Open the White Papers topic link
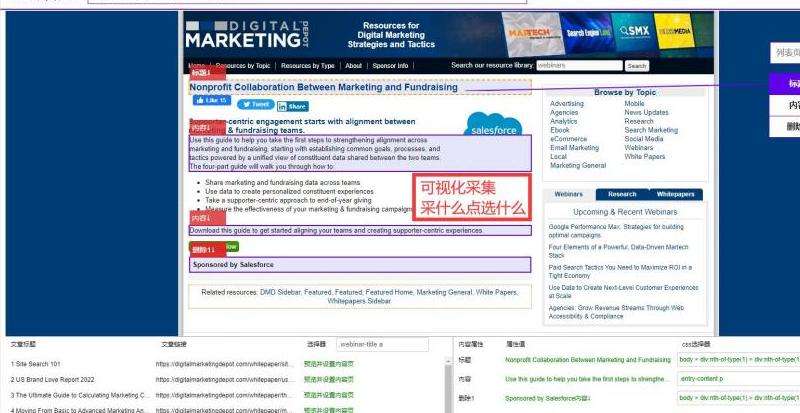Screen dimensions: 800x413 (645, 157)
